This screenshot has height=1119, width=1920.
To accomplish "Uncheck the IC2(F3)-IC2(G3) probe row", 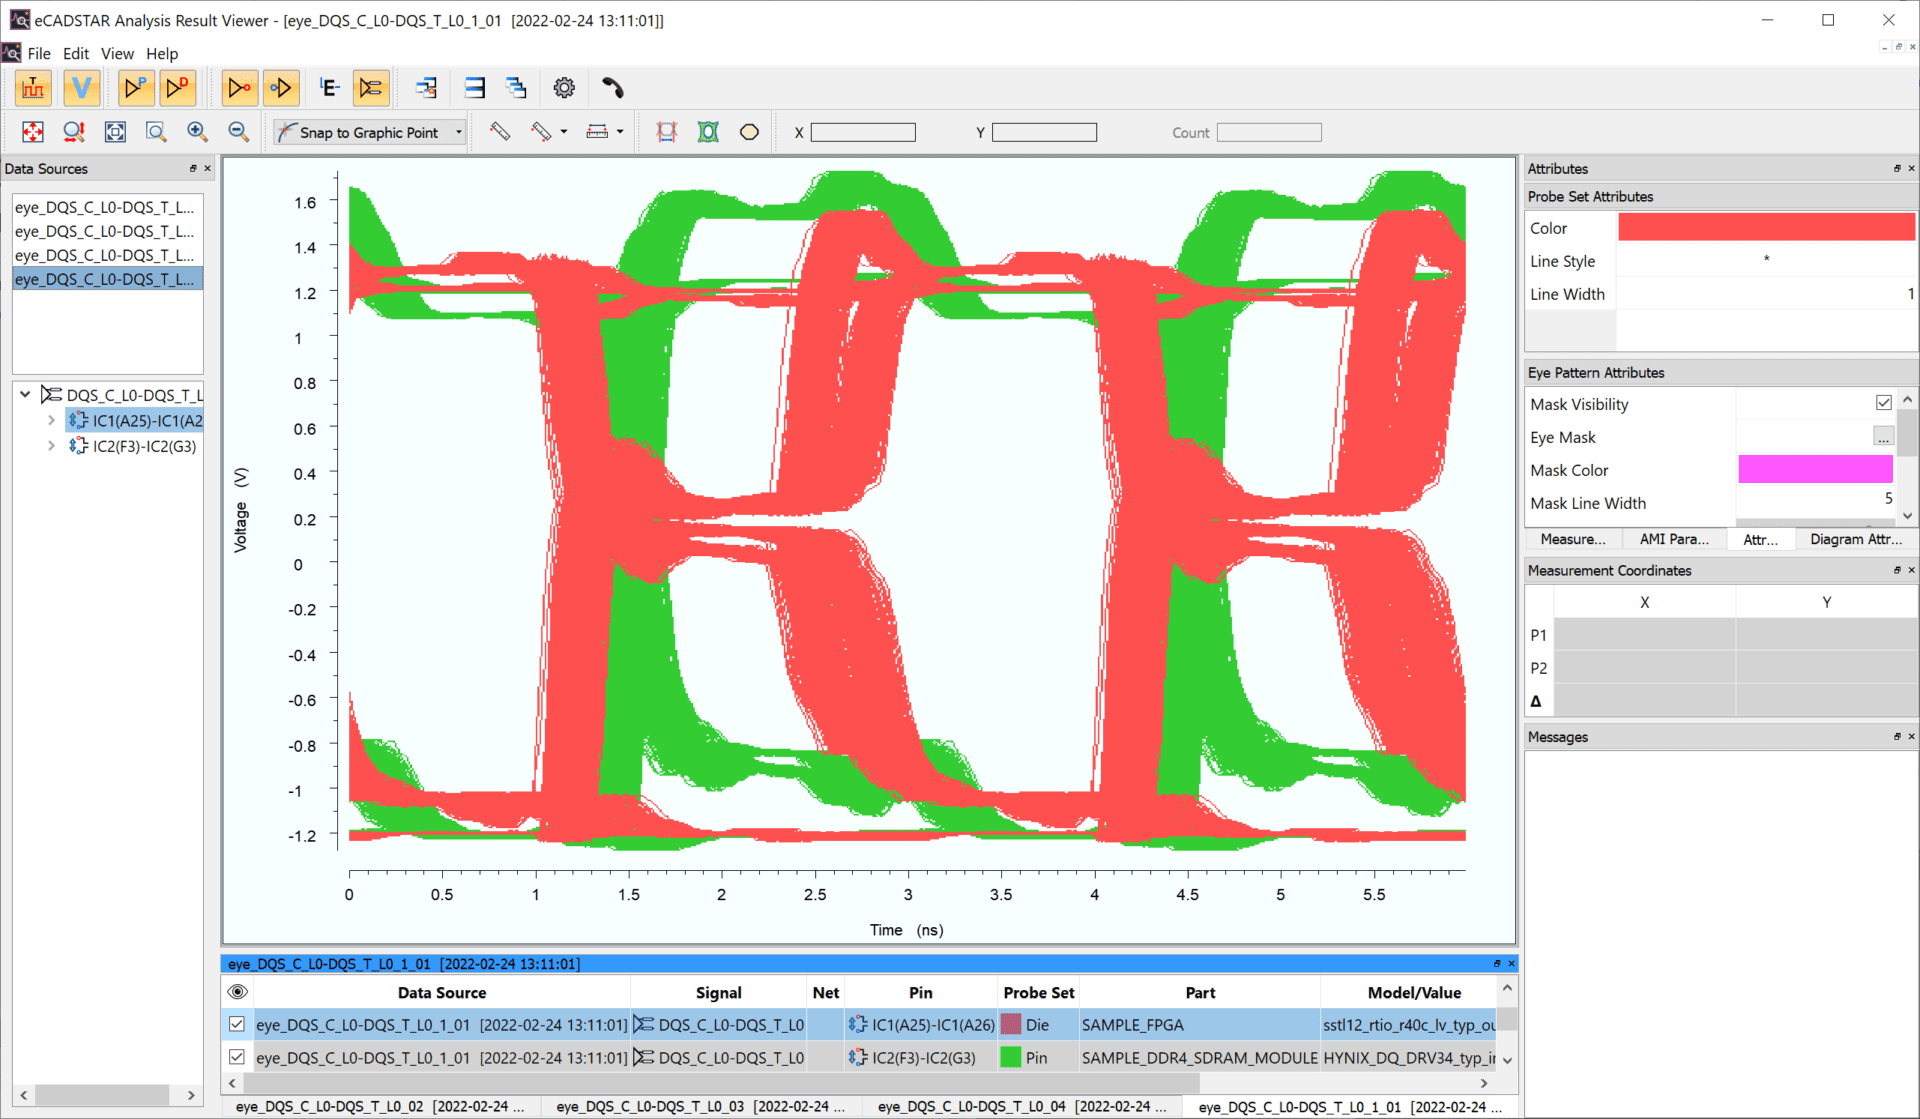I will [237, 1057].
